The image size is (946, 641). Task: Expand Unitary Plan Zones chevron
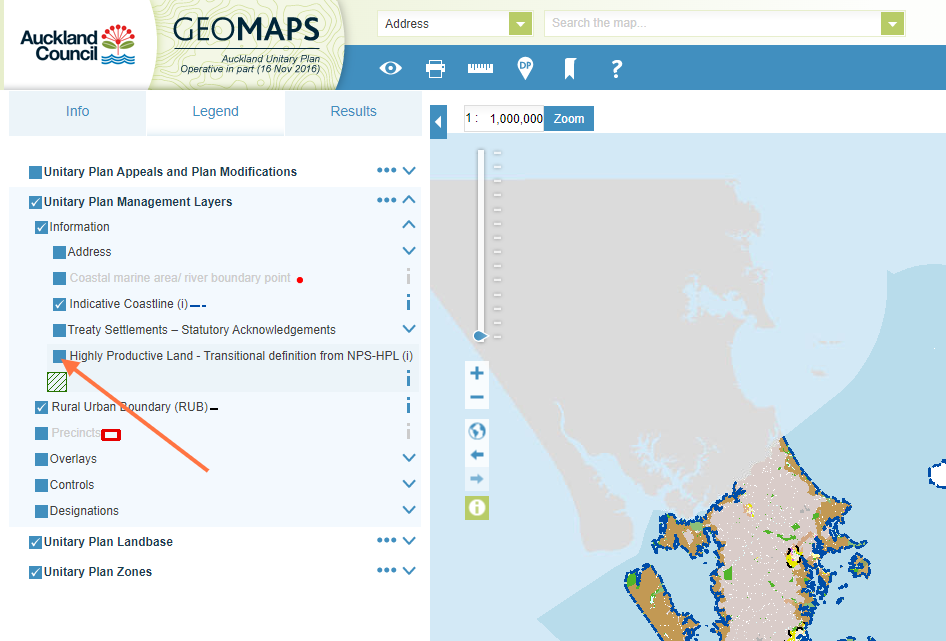(409, 570)
